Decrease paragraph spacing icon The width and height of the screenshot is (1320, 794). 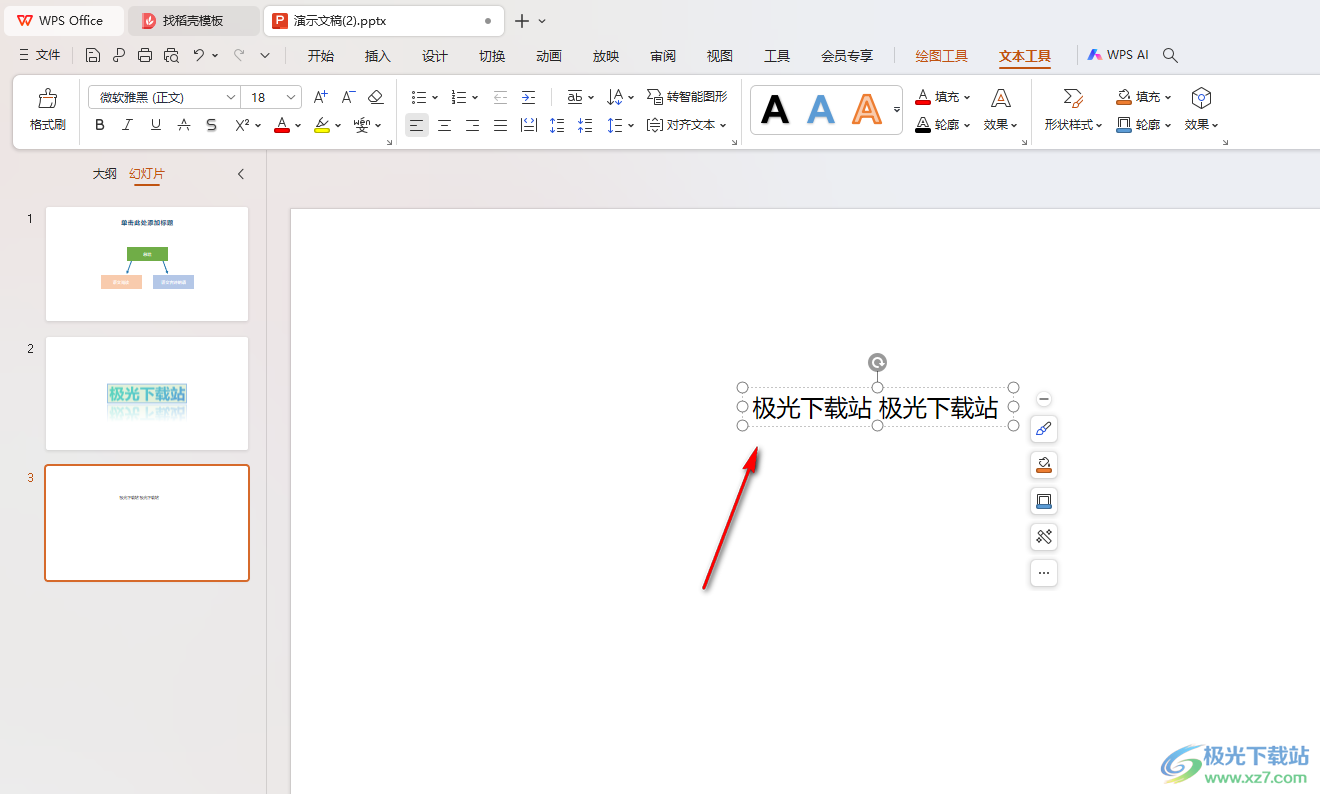point(585,125)
